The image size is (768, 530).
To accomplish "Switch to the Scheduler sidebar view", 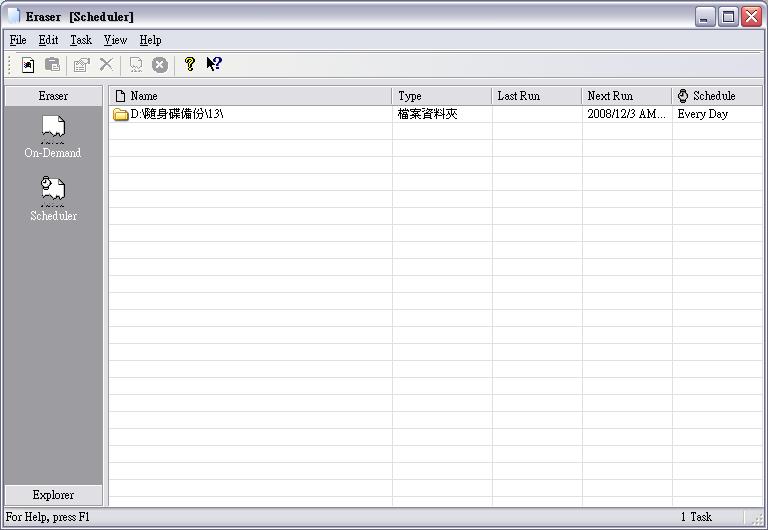I will [x=53, y=199].
